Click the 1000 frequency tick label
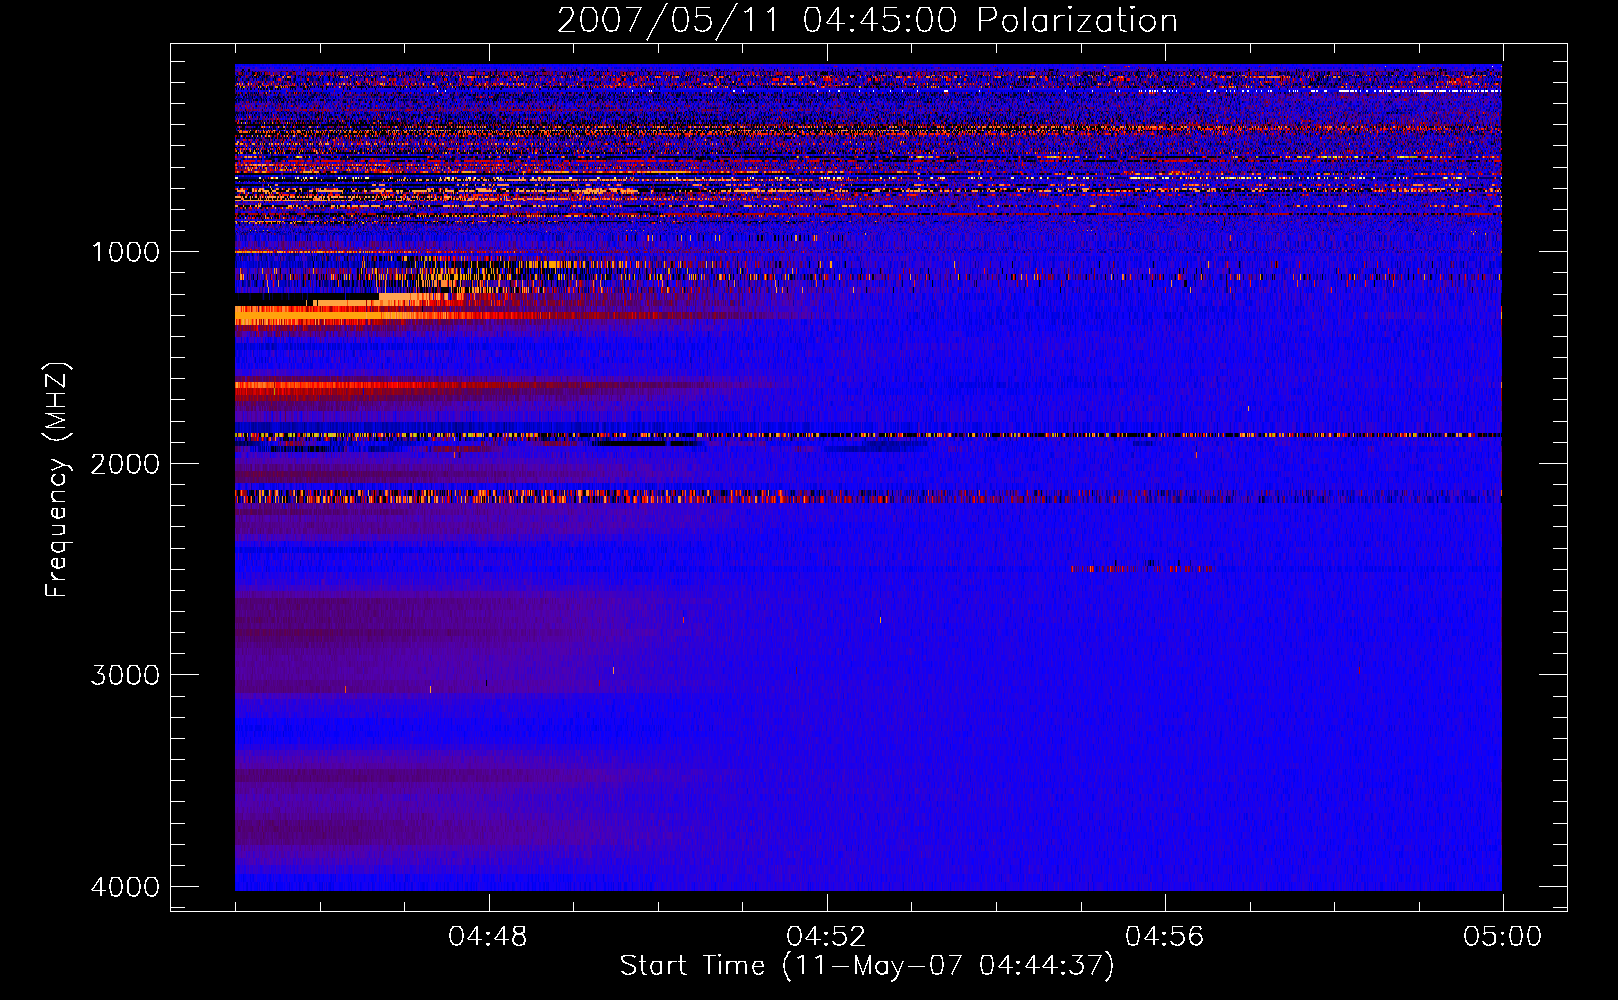The height and width of the screenshot is (1000, 1618). click(x=125, y=251)
